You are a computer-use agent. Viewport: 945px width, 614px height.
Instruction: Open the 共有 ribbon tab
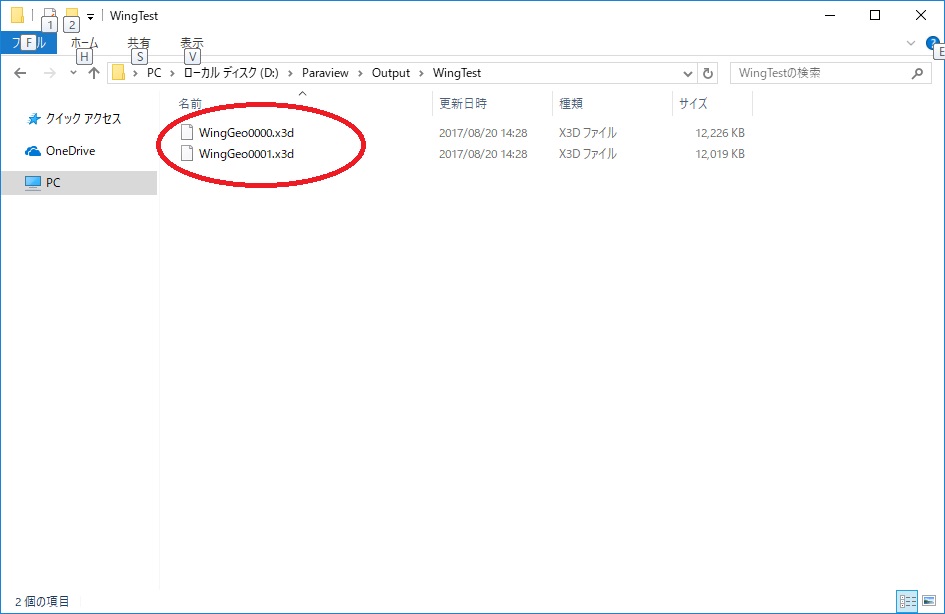pos(139,43)
